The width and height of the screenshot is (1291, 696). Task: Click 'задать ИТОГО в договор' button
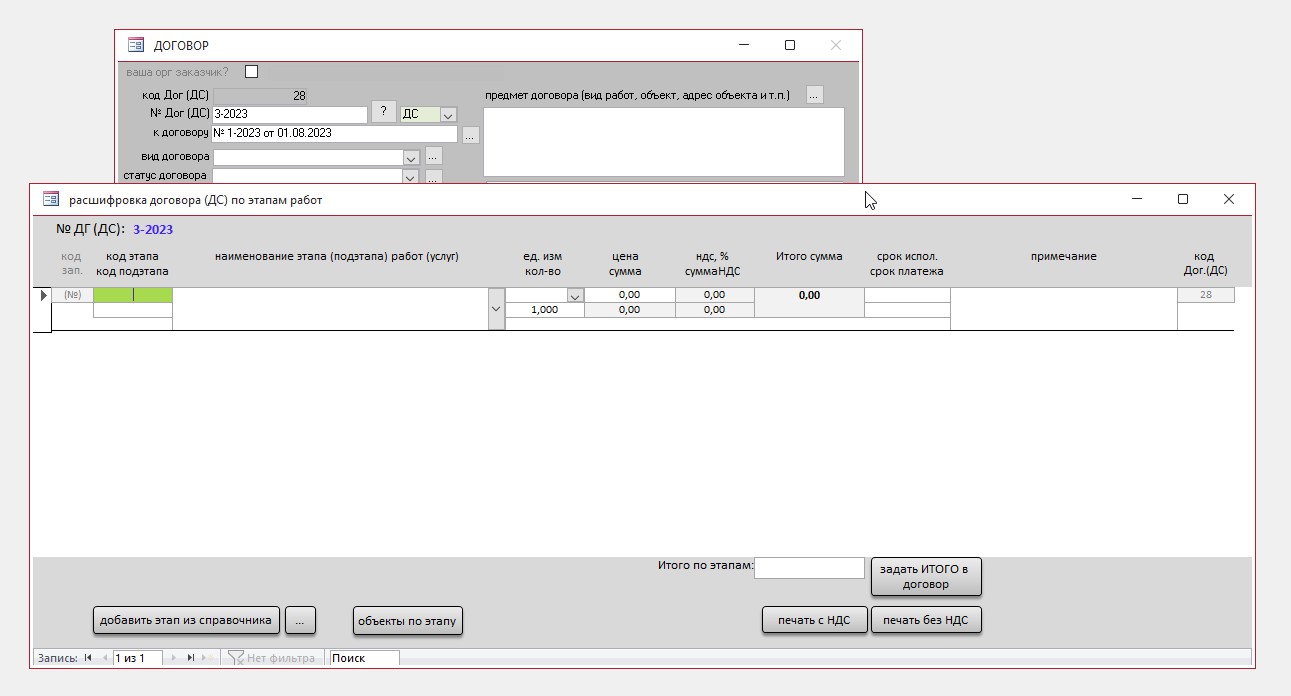coord(925,577)
